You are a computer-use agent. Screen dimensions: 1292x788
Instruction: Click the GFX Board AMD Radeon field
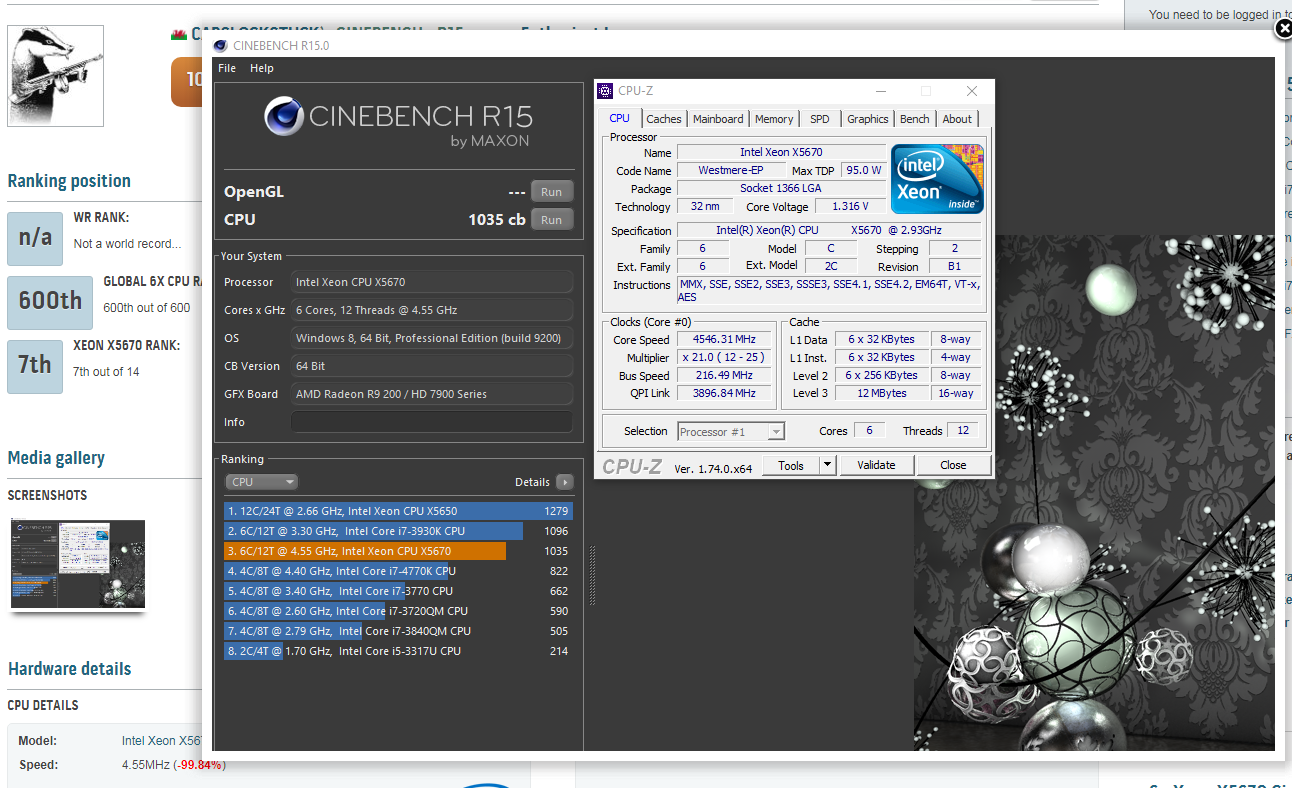(x=432, y=394)
